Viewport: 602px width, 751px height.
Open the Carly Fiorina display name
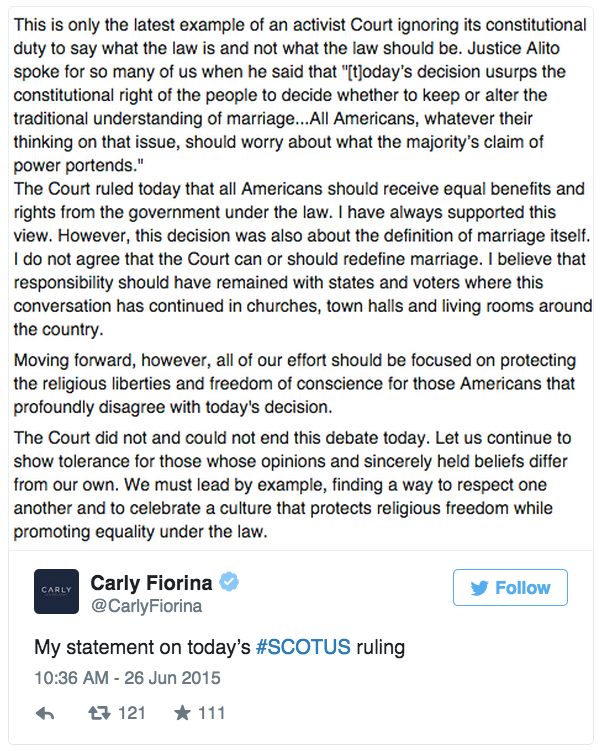(x=151, y=583)
